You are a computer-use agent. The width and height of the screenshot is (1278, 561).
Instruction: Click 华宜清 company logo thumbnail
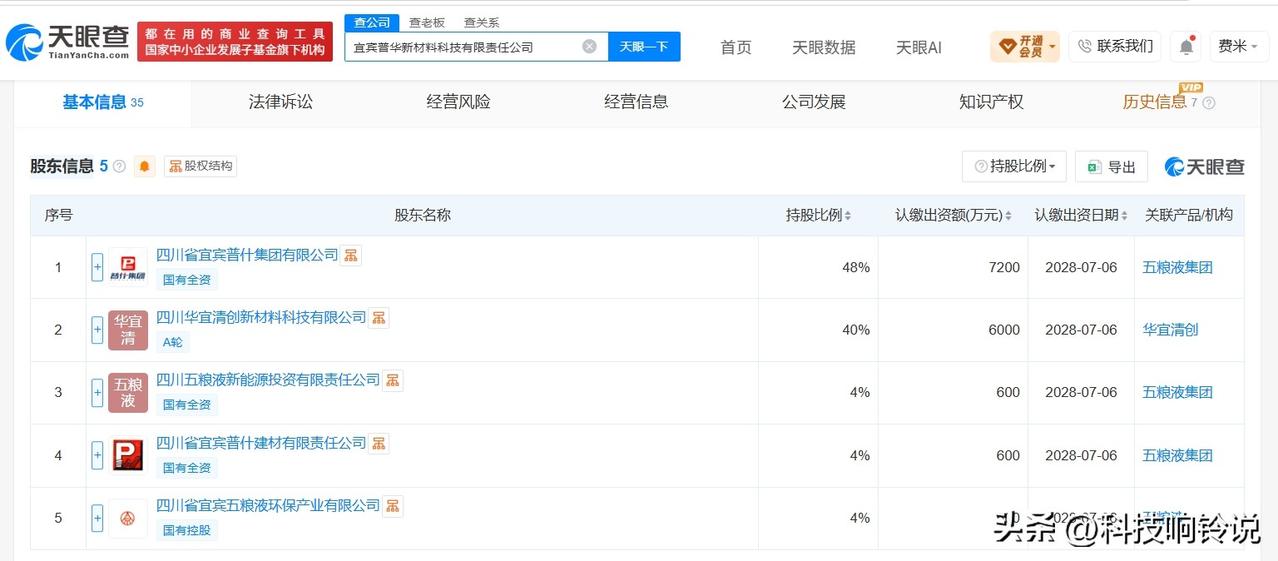tap(128, 330)
